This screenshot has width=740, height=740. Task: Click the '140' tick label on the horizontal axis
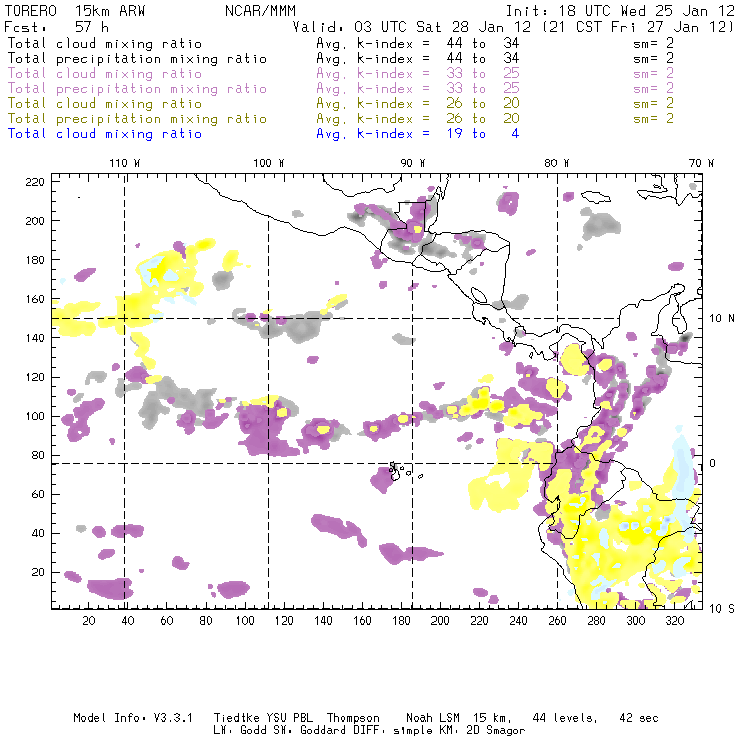click(323, 621)
